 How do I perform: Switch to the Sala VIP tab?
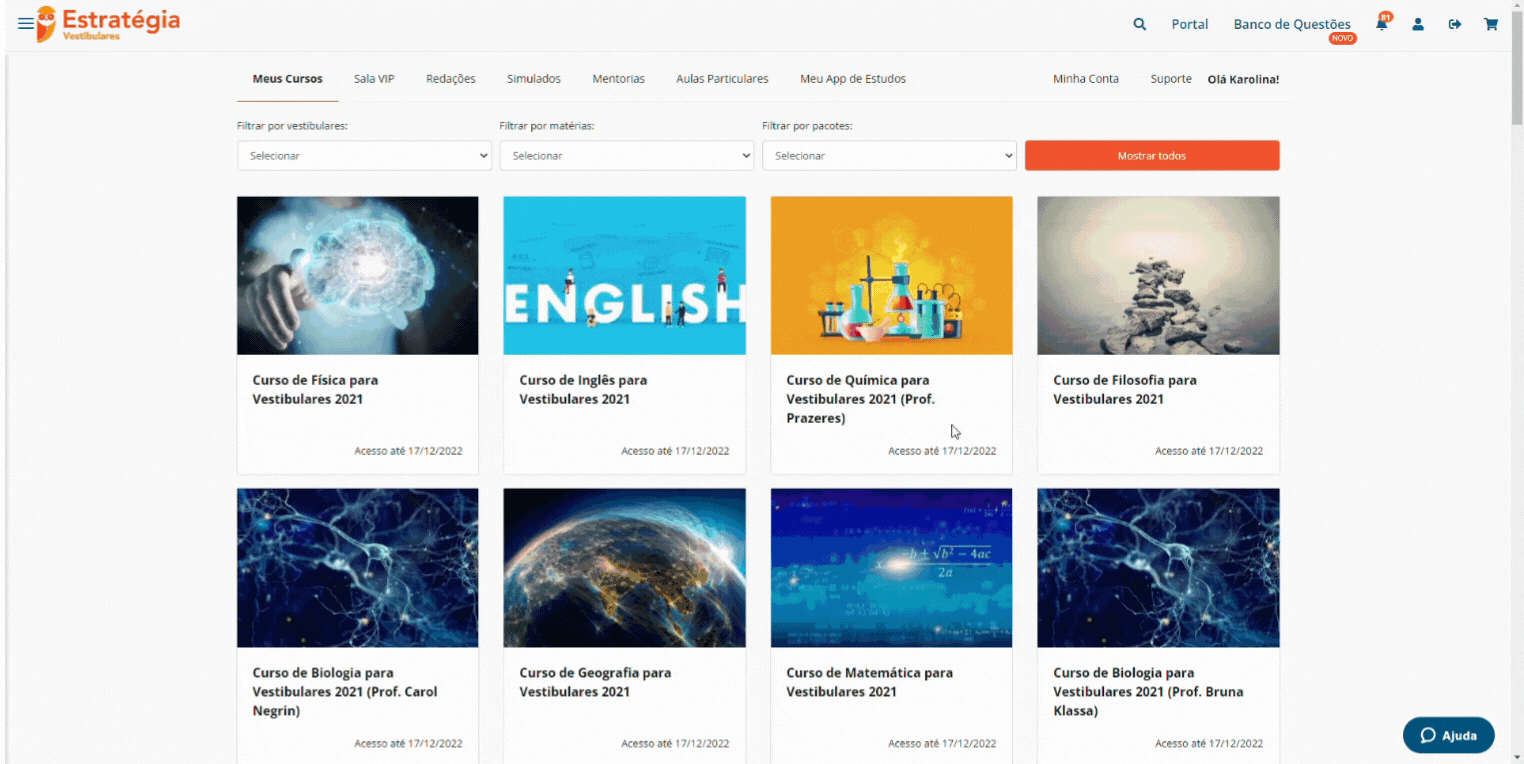374,79
